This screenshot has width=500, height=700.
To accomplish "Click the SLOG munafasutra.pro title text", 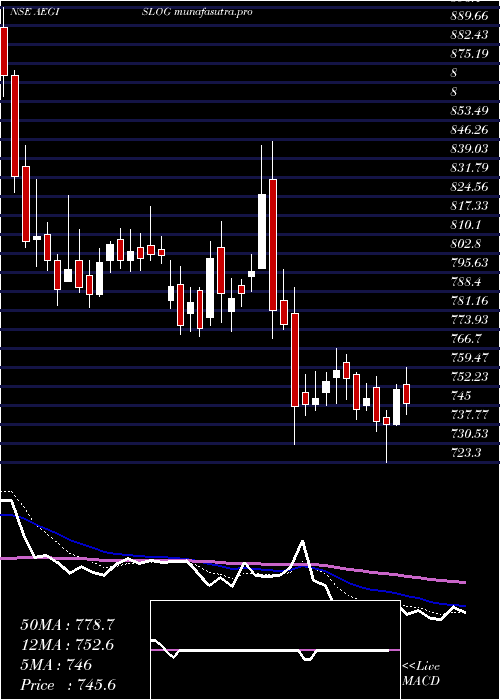I will (198, 12).
